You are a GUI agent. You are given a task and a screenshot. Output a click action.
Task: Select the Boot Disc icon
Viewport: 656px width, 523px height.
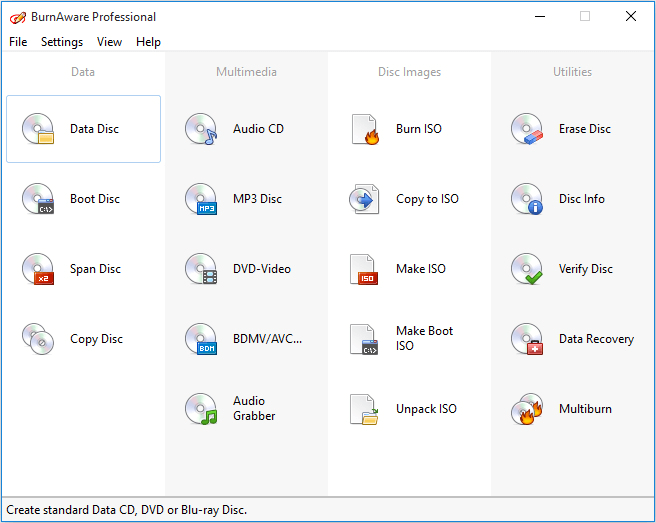38,199
